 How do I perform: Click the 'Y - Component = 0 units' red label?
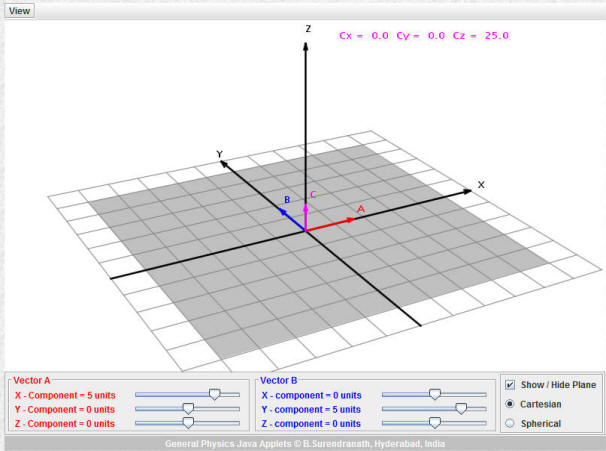coord(65,409)
